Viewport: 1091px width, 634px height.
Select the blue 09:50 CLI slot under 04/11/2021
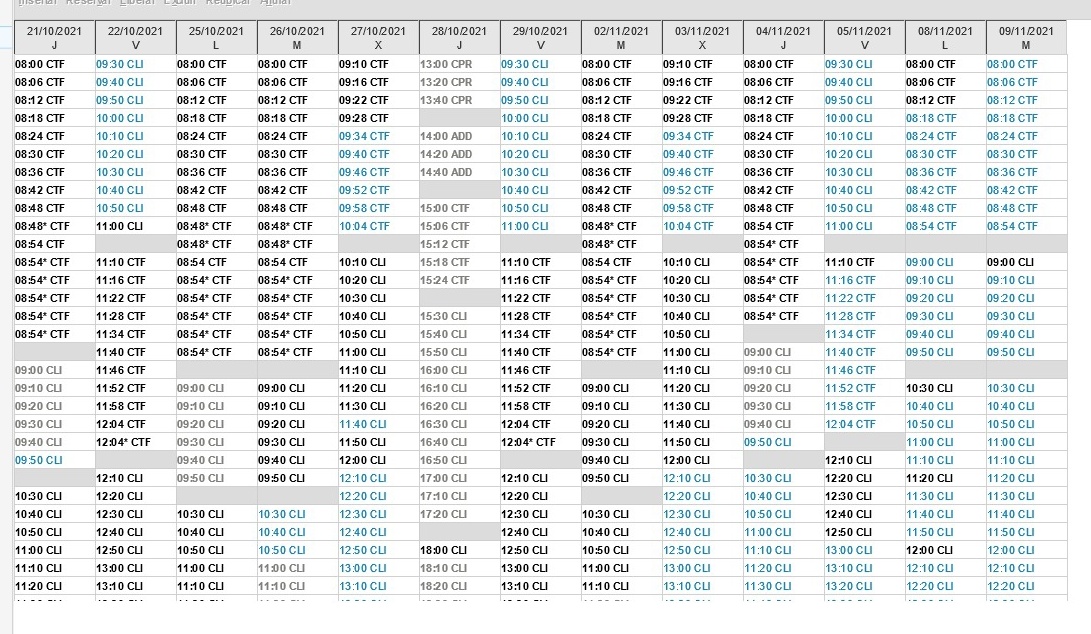click(x=783, y=442)
